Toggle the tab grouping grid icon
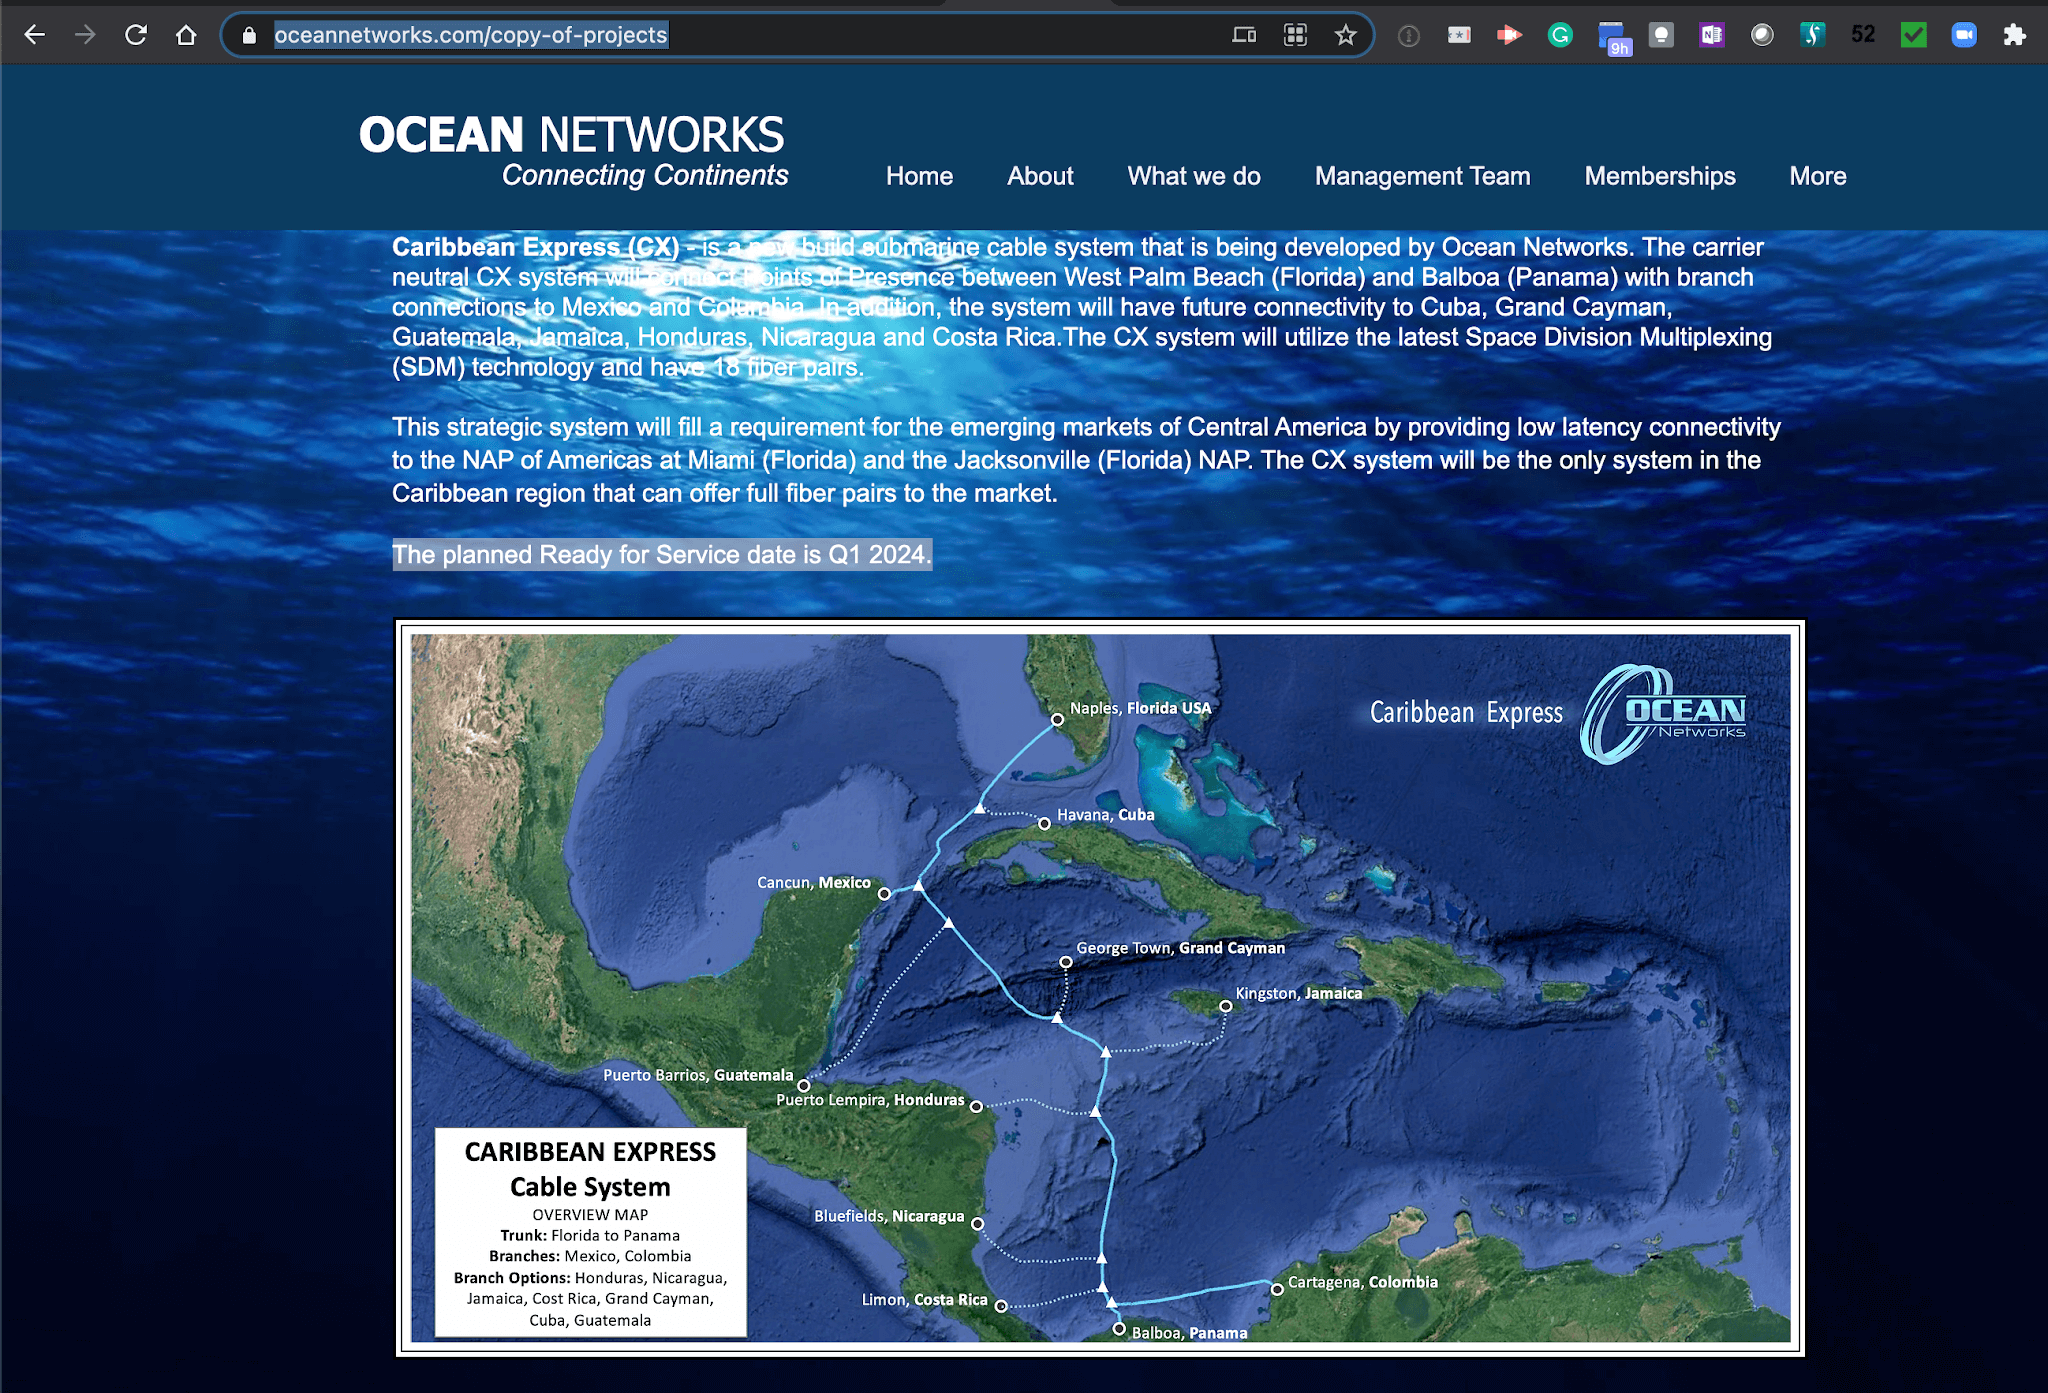The height and width of the screenshot is (1393, 2048). click(1294, 34)
